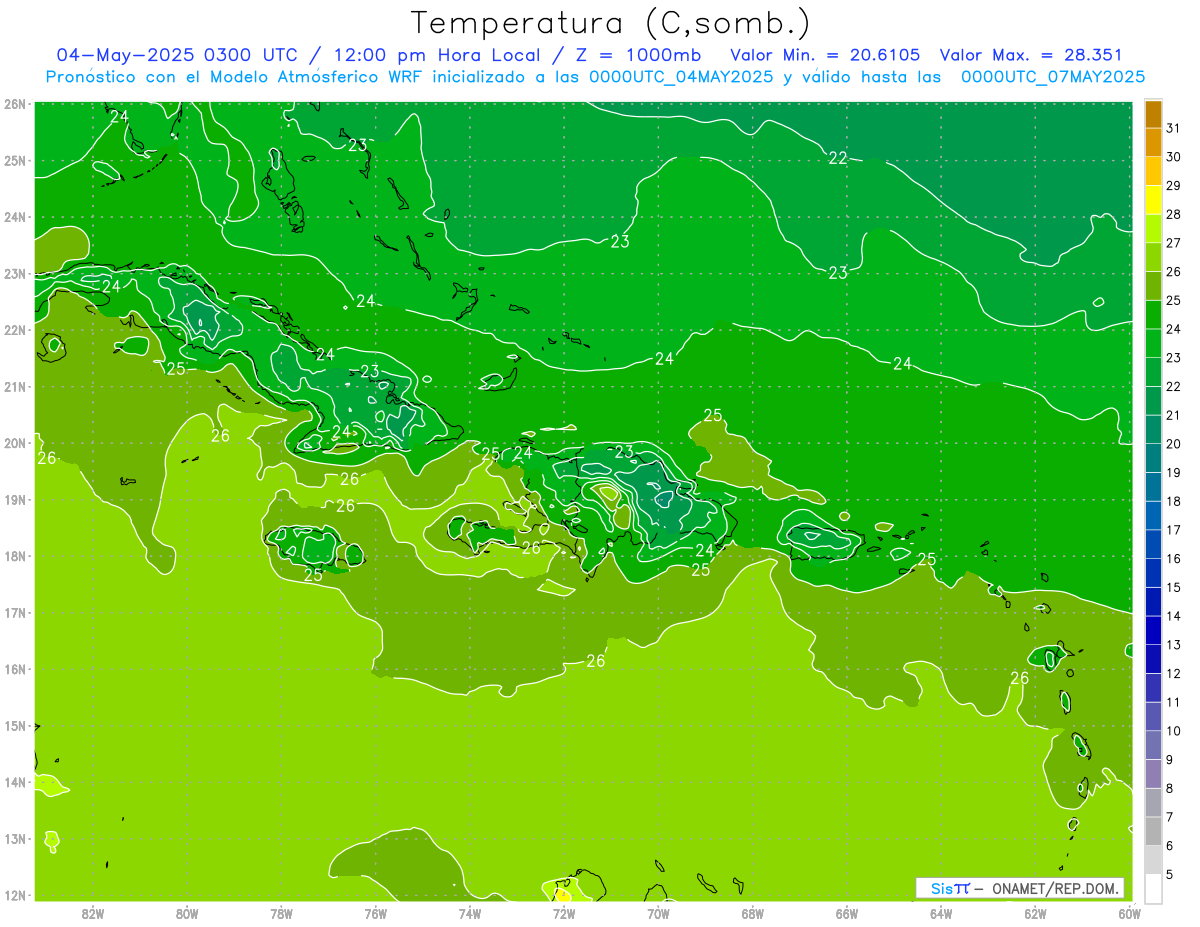Click the 'Sisπ' logo text in the credit box
The height and width of the screenshot is (927, 1200).
coord(950,888)
